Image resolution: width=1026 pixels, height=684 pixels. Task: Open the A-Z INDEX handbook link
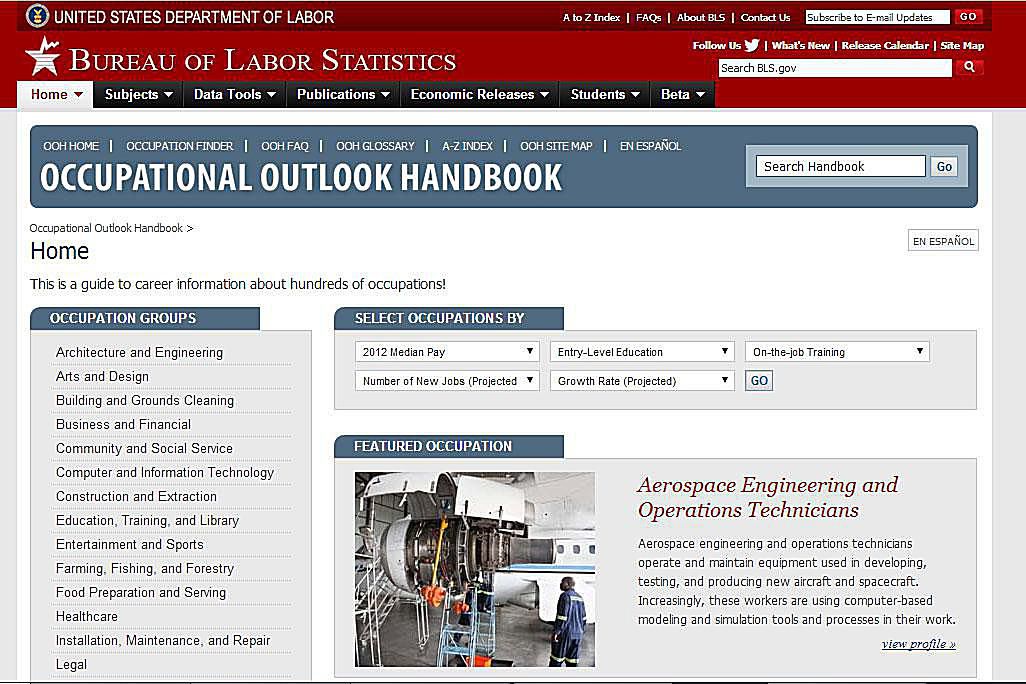[x=467, y=146]
